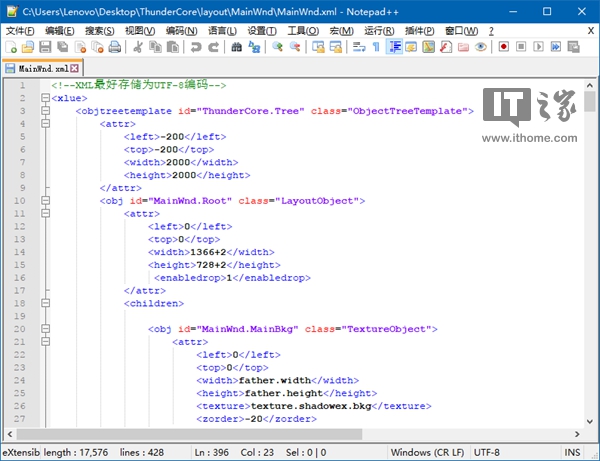Click the horizontal scrollbar right arrow
This screenshot has height=461, width=600.
[x=577, y=434]
